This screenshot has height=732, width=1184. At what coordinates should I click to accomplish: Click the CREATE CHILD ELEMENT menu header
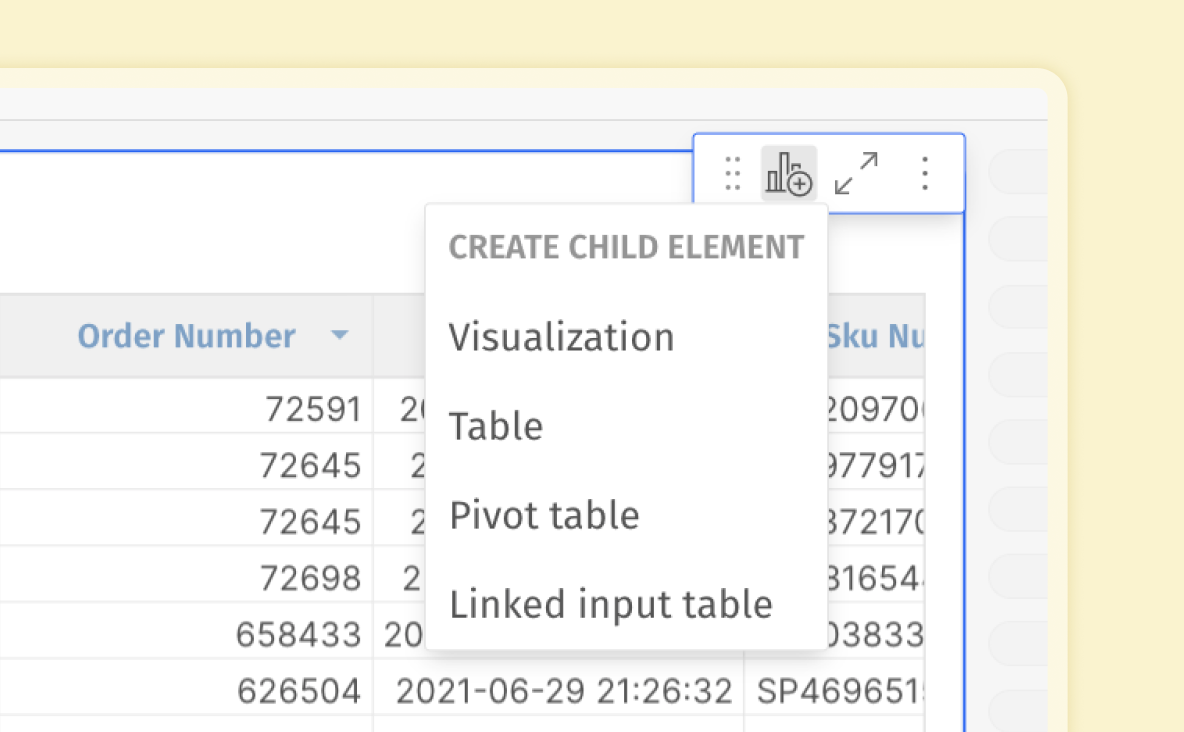click(626, 247)
